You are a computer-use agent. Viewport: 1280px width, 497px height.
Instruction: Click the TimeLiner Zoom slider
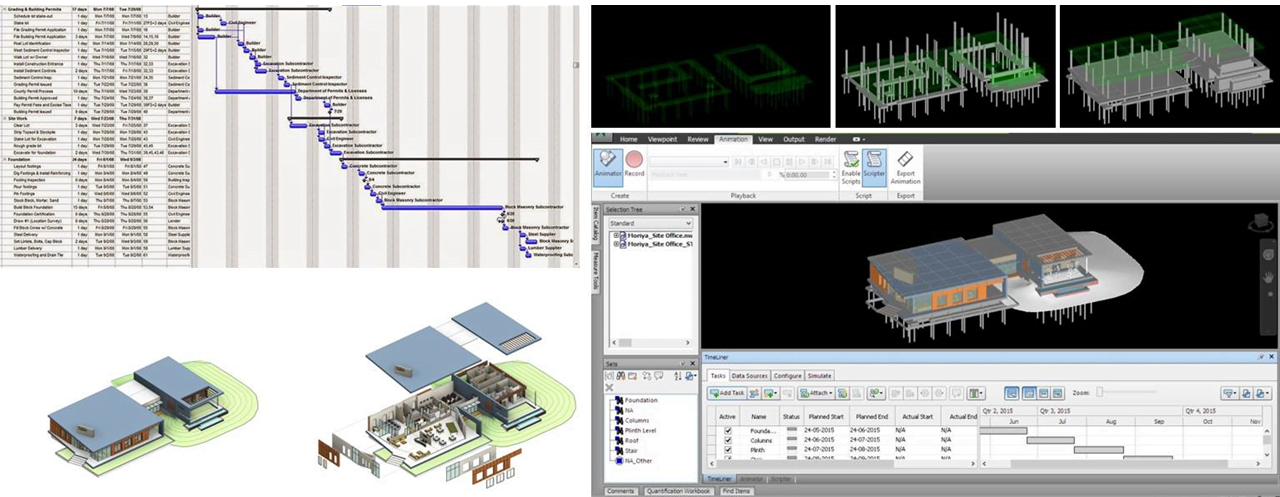pyautogui.click(x=1130, y=393)
